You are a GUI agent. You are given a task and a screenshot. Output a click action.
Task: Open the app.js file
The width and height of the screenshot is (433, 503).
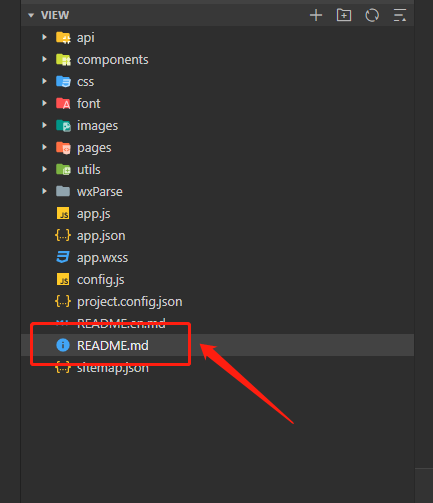click(x=93, y=214)
